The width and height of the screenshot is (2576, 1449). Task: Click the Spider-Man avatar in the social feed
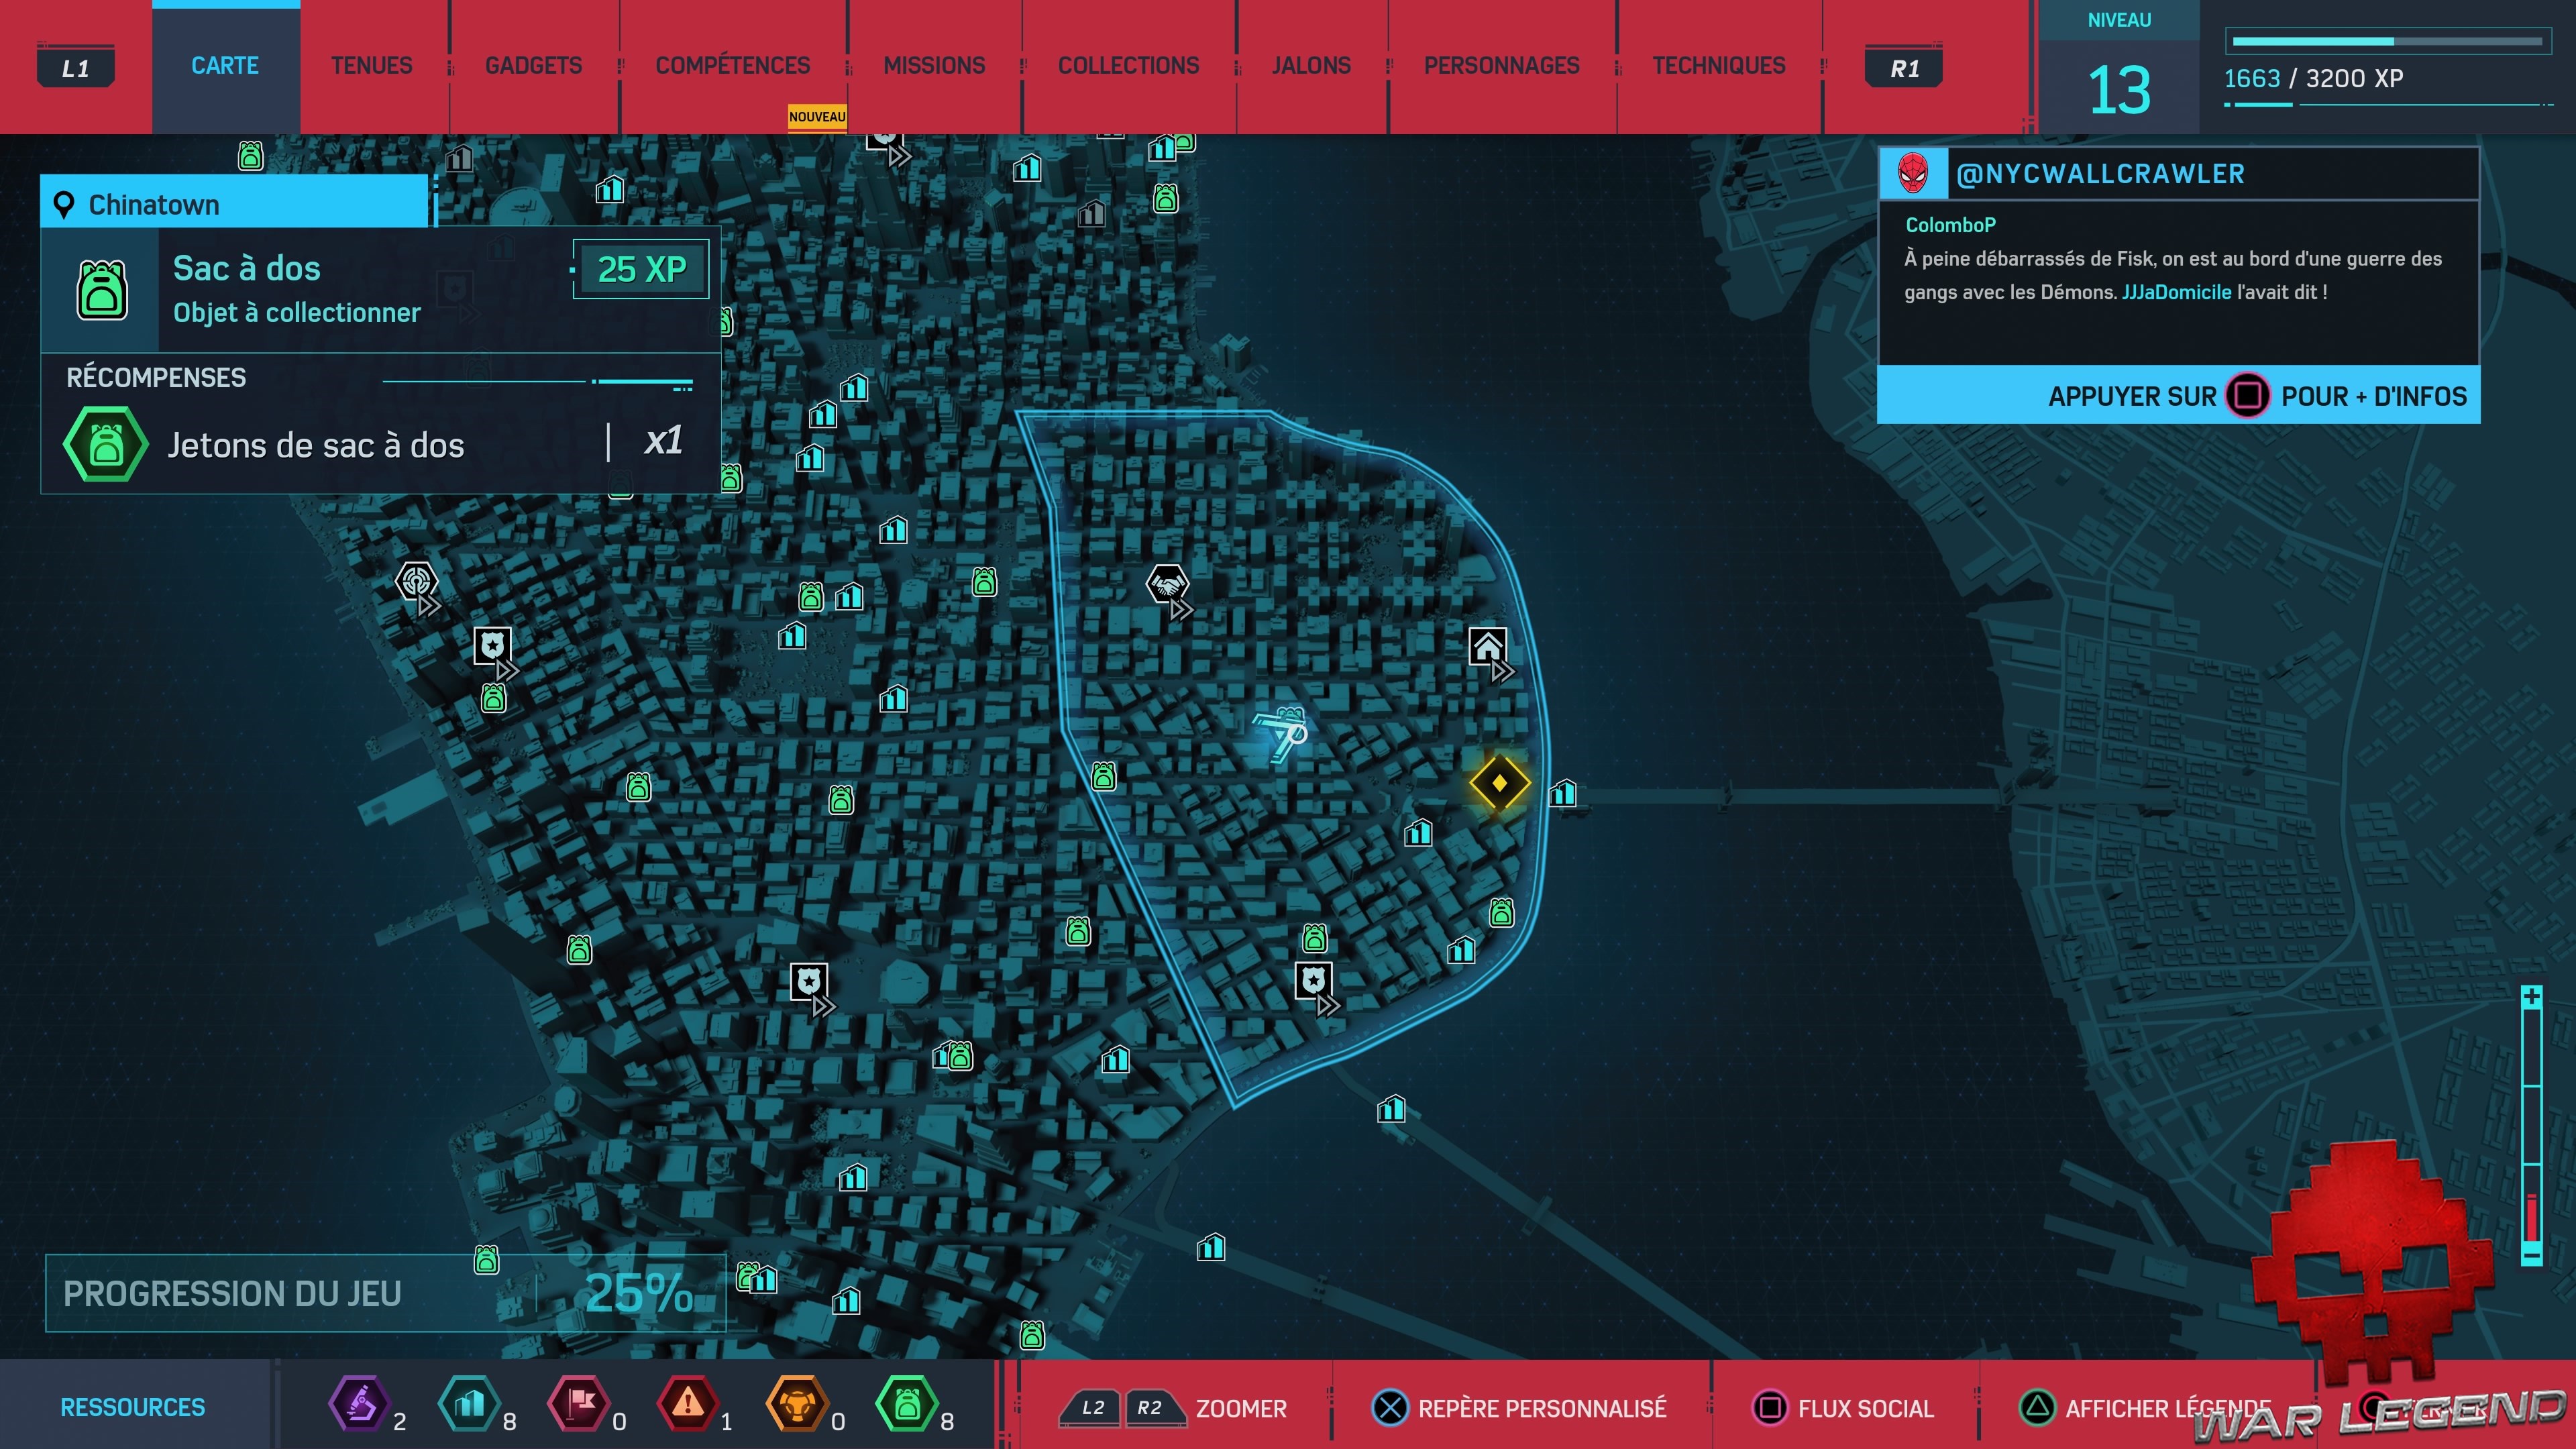1912,174
